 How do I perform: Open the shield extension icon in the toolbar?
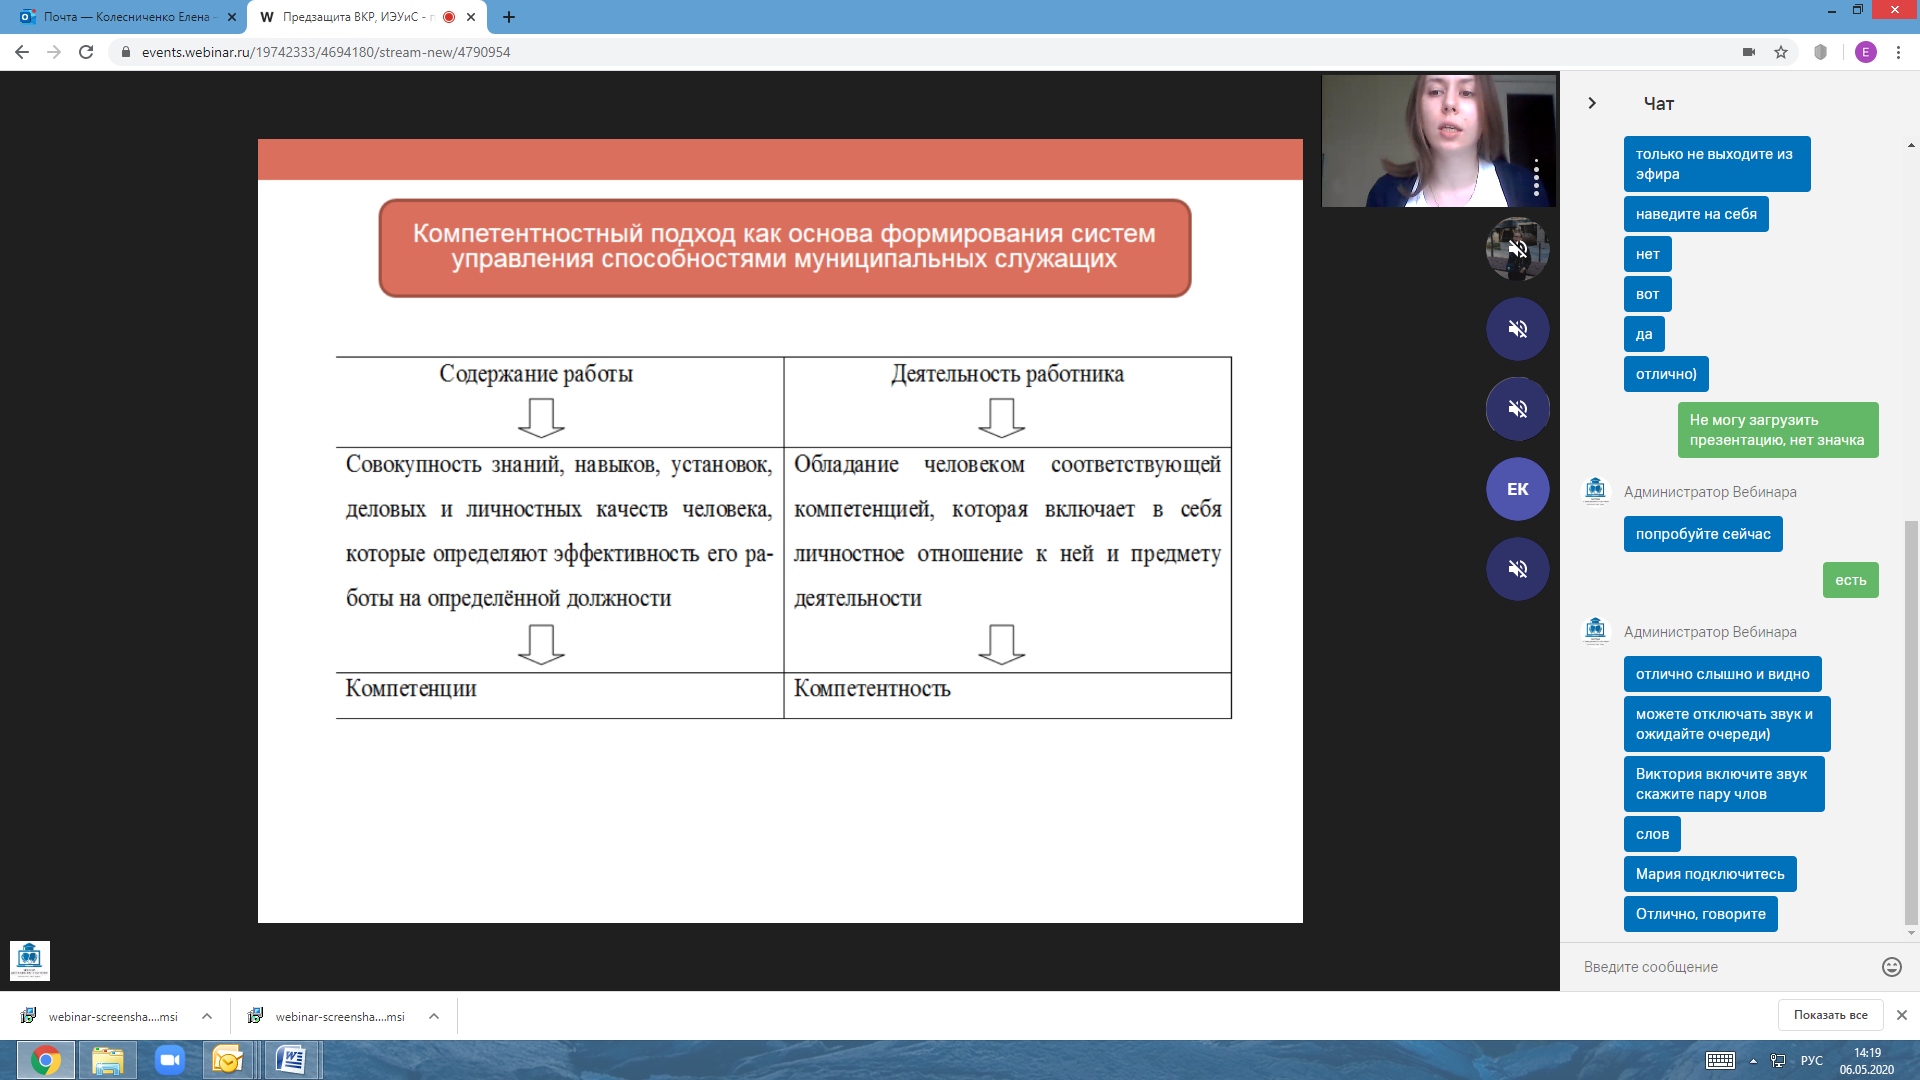(x=1821, y=52)
